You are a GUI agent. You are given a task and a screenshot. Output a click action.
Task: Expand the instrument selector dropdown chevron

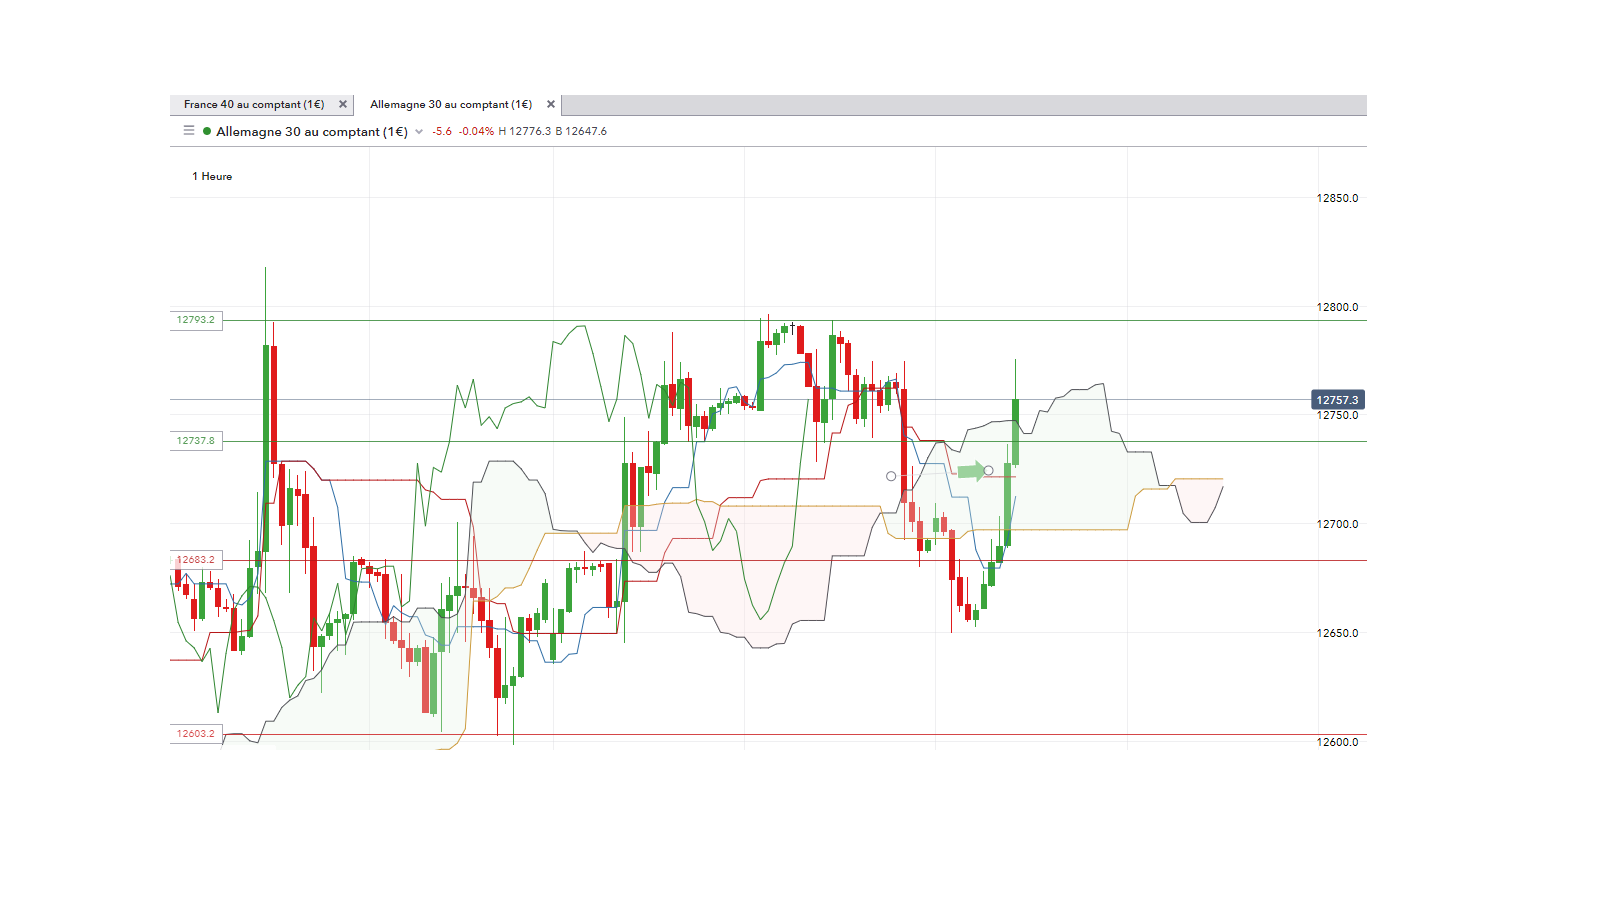point(419,132)
